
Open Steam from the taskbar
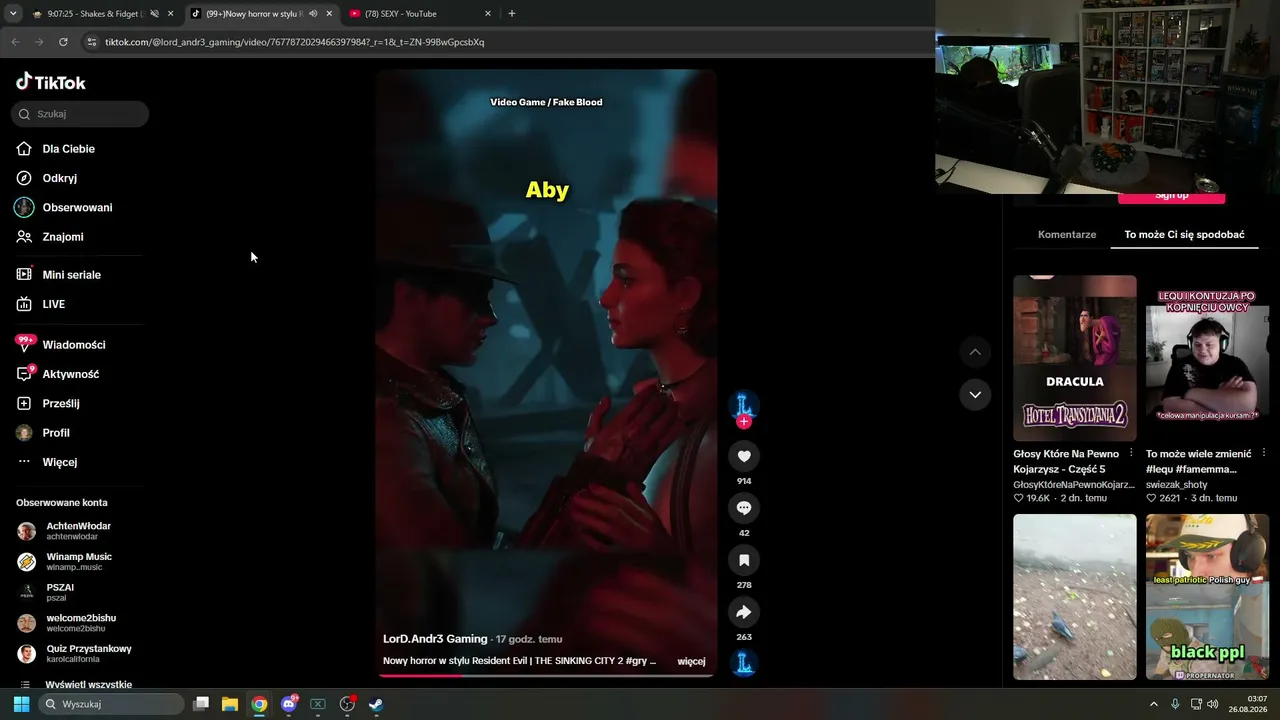(x=375, y=704)
